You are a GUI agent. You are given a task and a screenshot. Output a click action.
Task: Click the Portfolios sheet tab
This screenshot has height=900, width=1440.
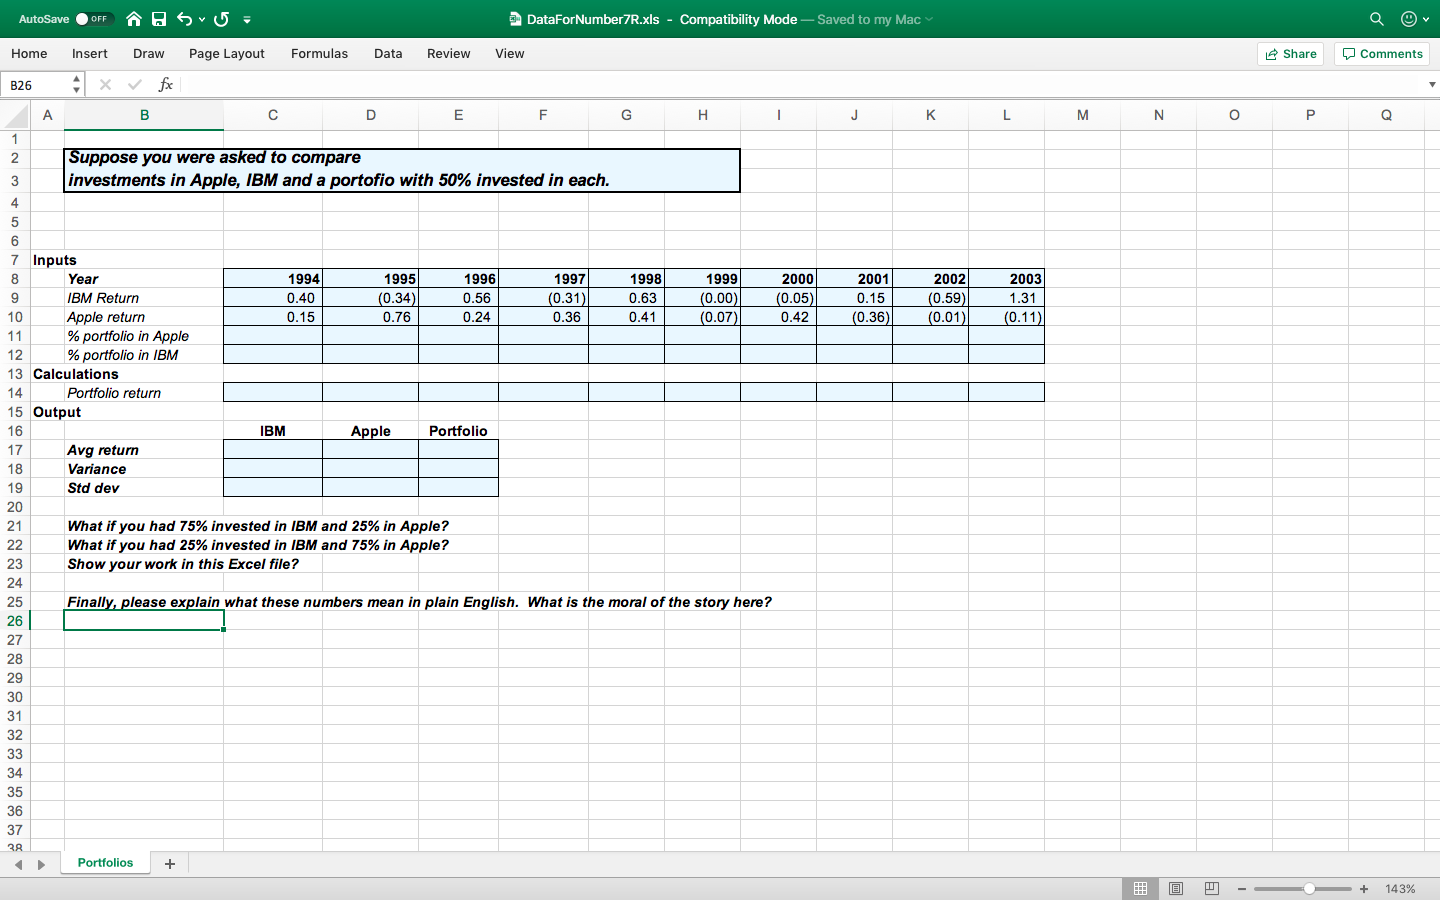click(105, 863)
